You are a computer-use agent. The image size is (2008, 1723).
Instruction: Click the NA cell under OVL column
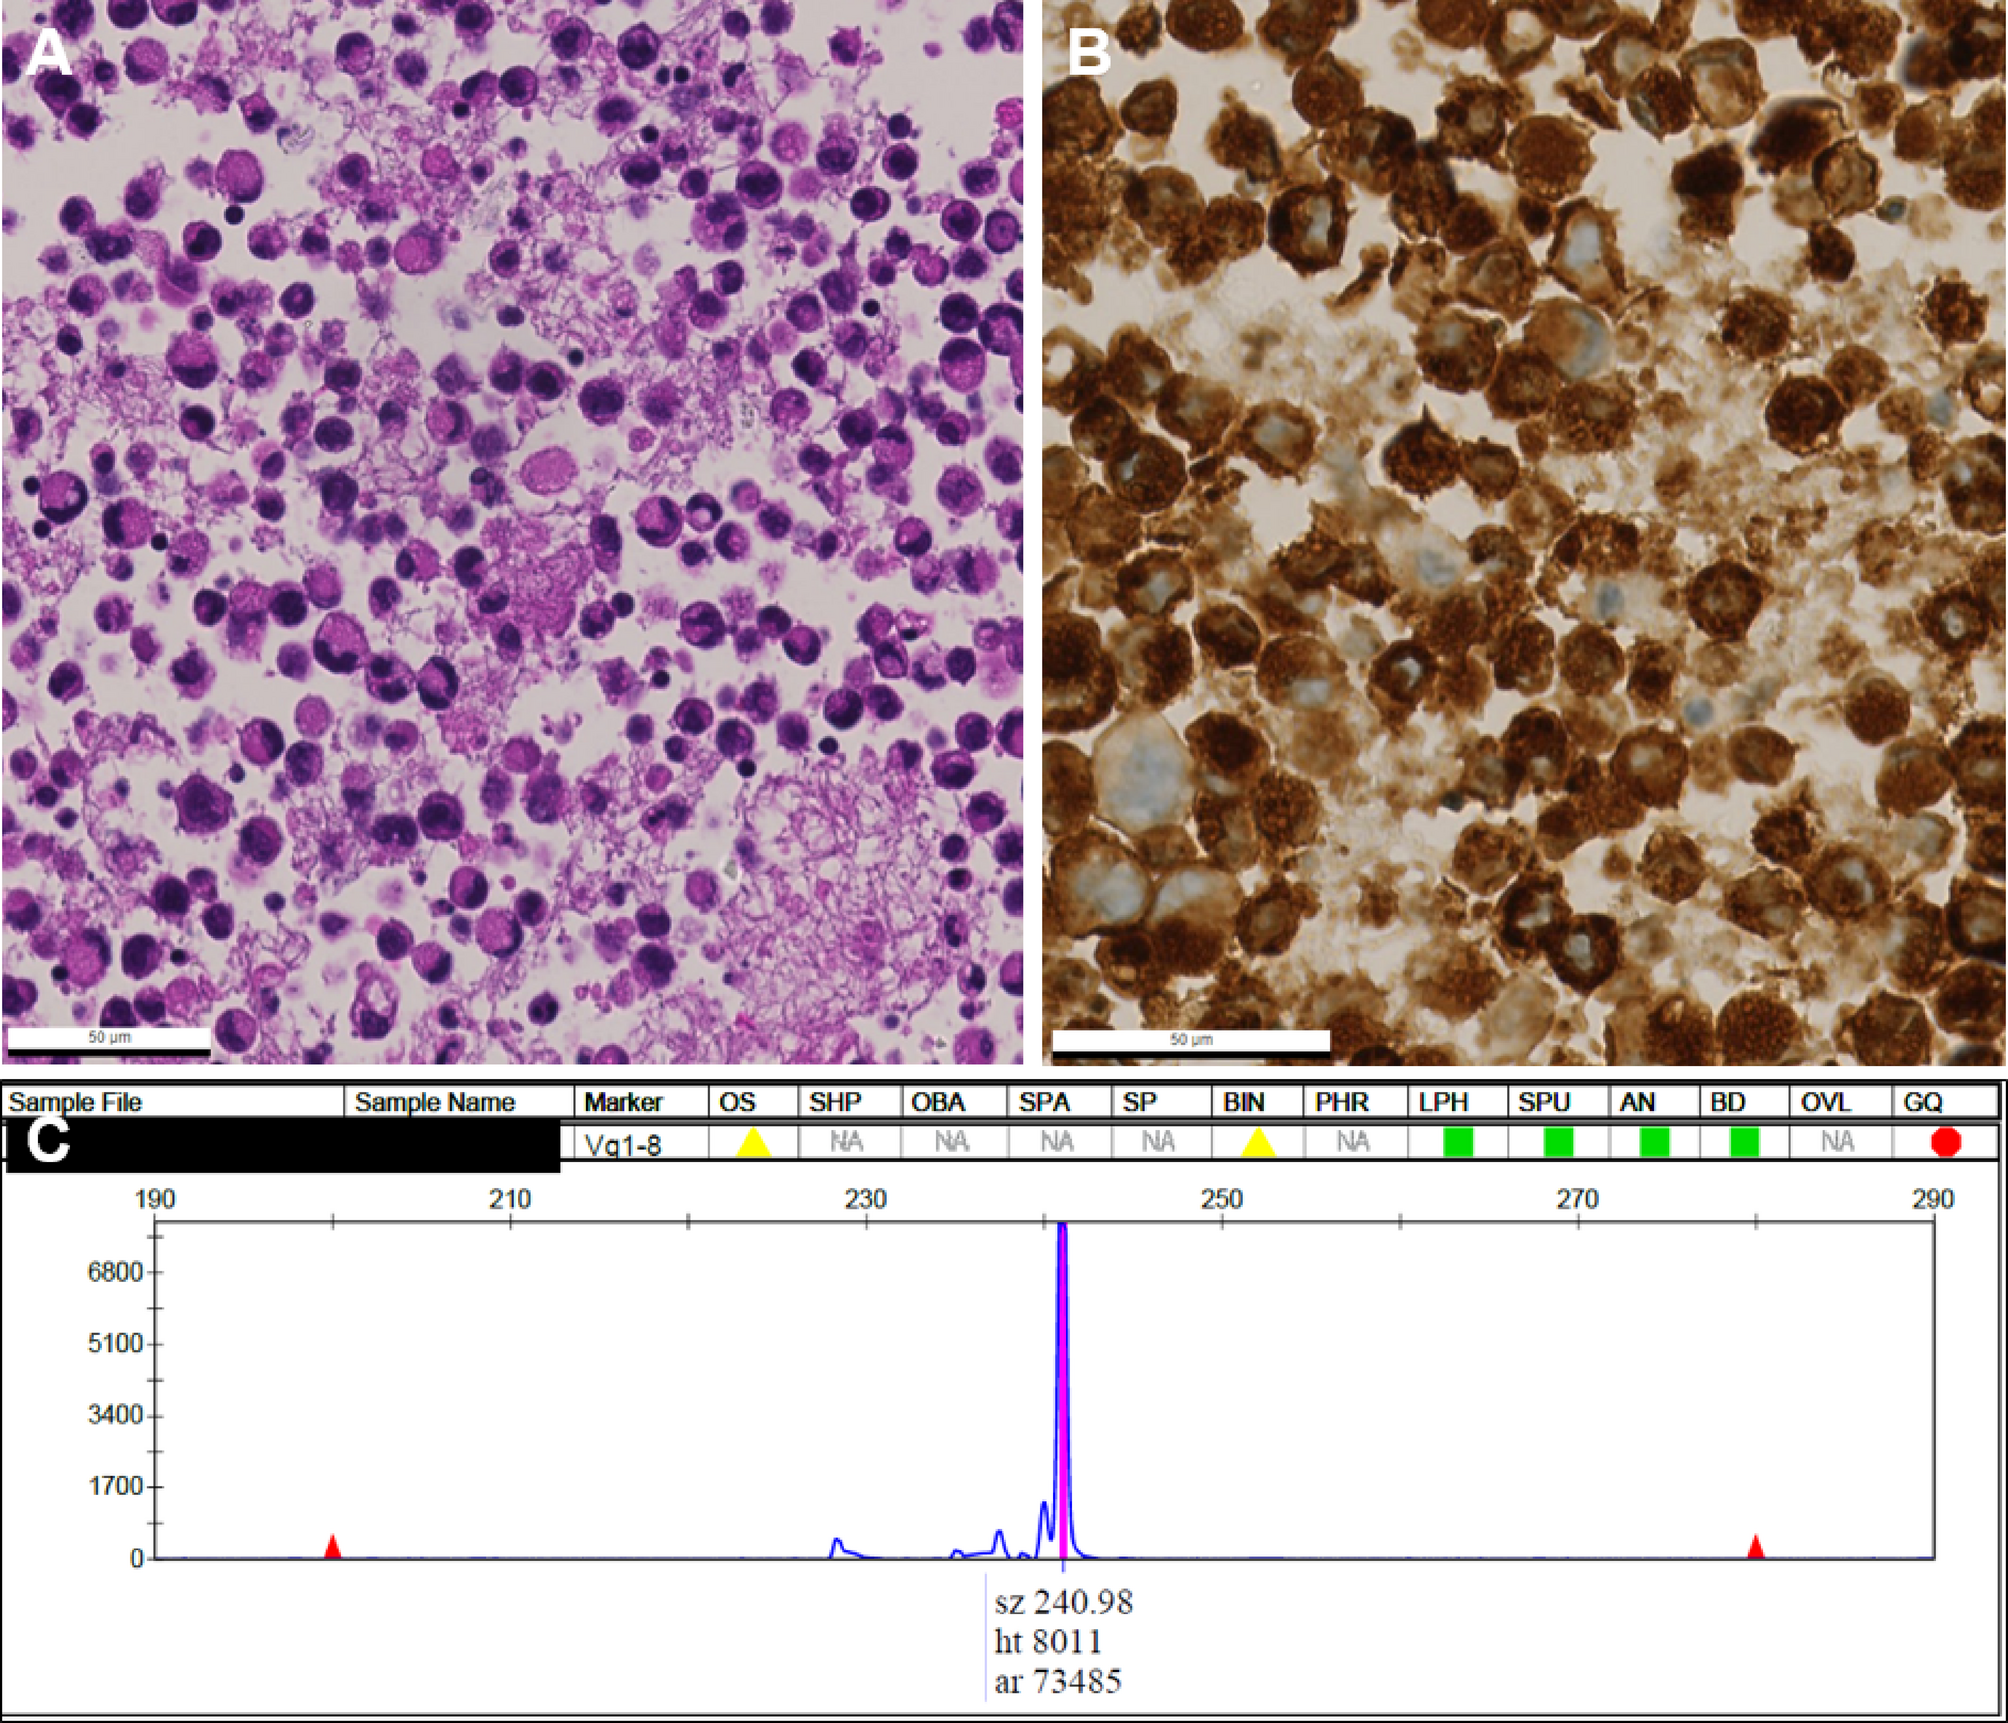point(1838,1142)
